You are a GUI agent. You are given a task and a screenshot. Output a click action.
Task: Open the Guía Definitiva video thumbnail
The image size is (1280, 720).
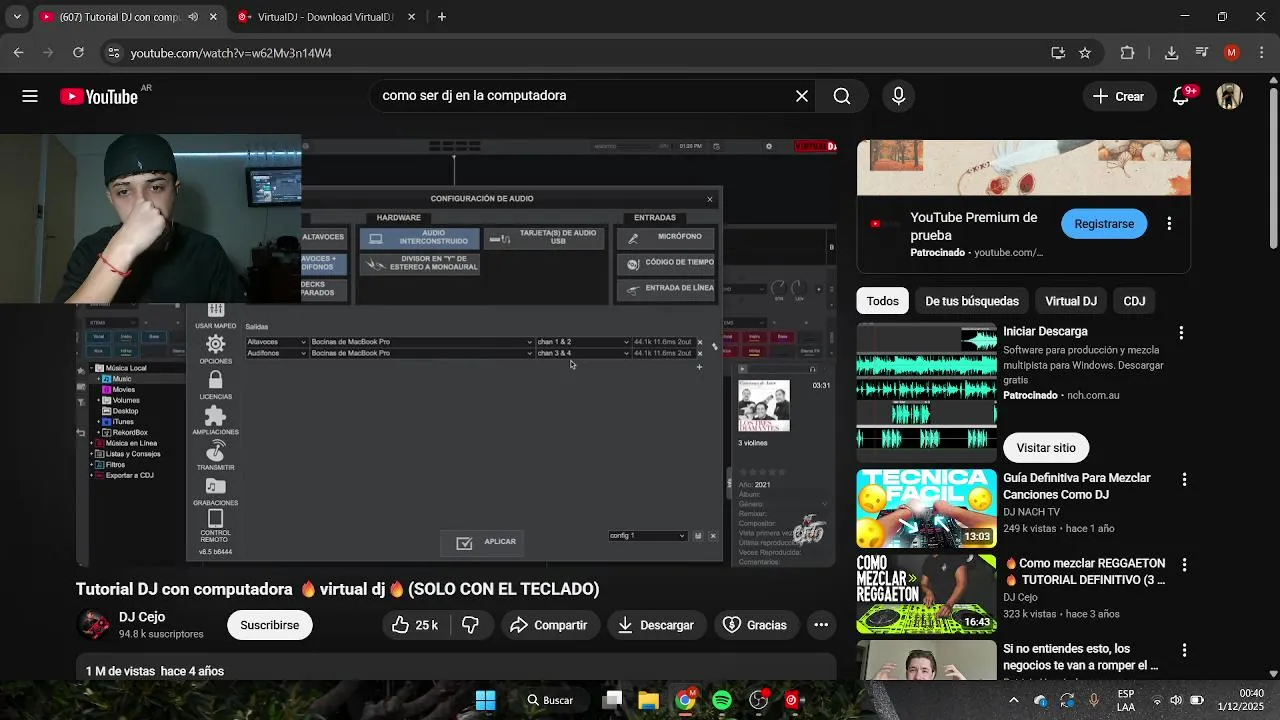click(926, 508)
